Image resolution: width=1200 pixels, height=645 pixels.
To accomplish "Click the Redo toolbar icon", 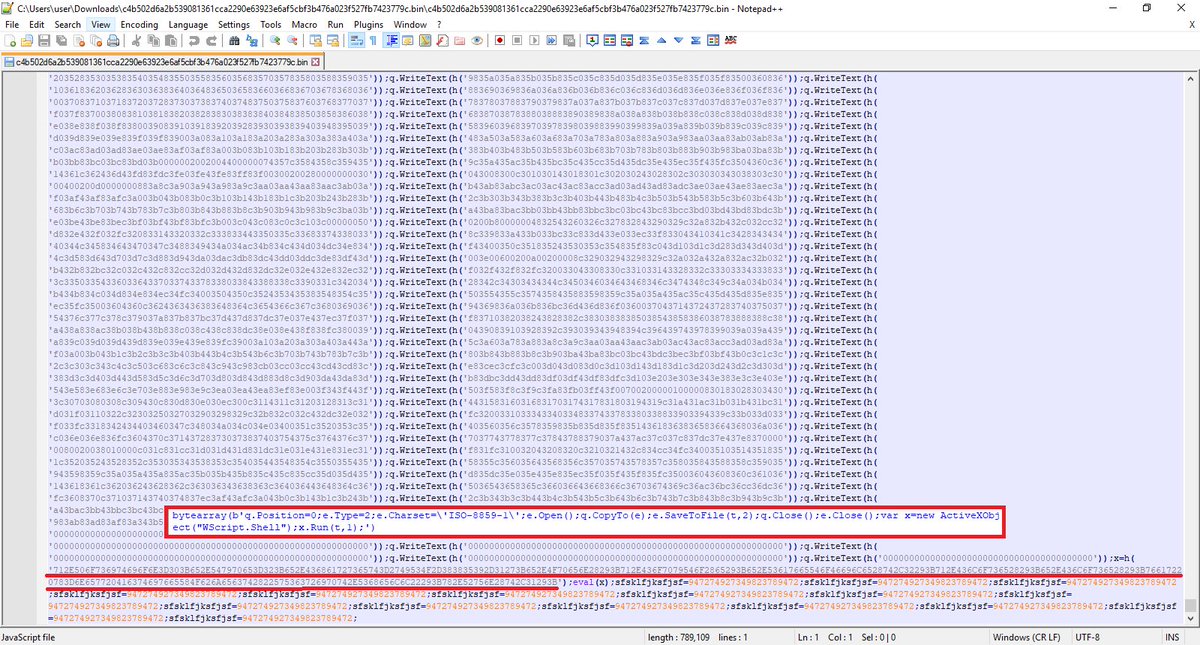I will [212, 40].
